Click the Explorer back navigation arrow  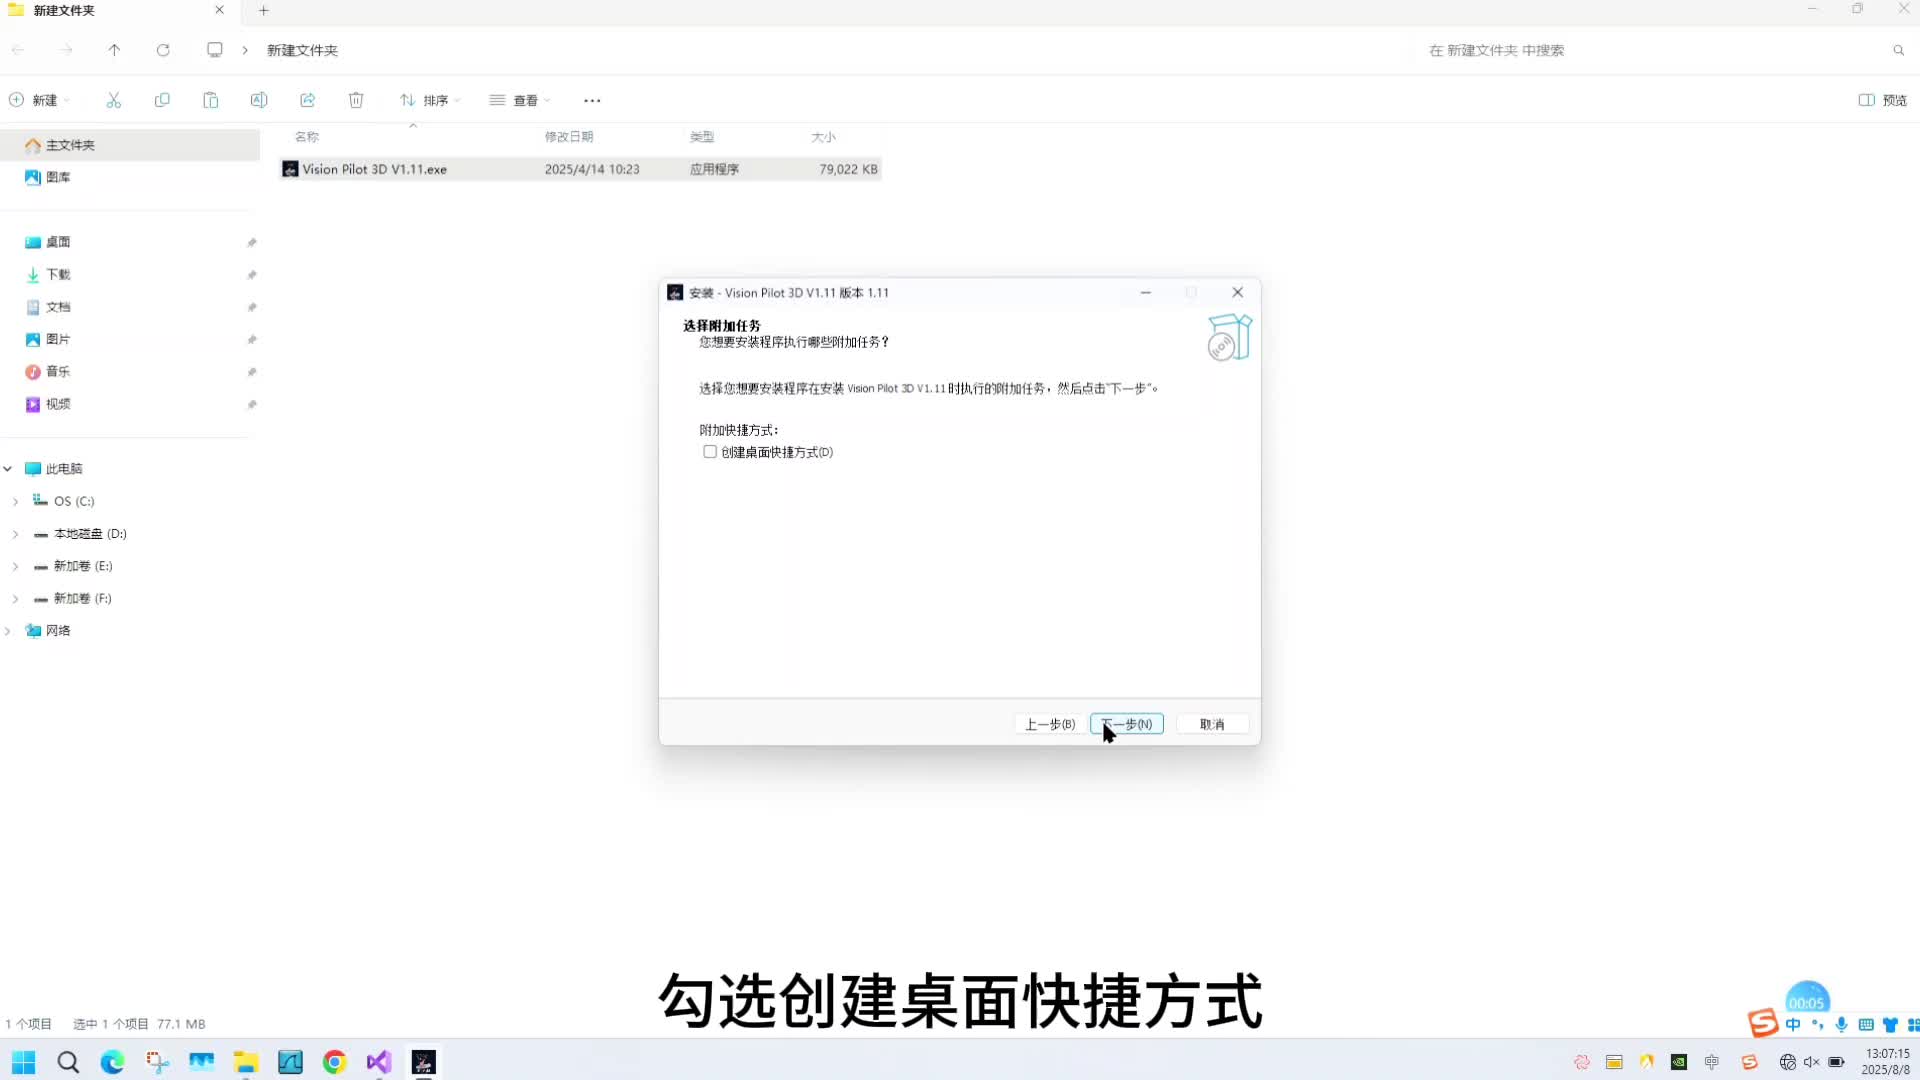[18, 50]
